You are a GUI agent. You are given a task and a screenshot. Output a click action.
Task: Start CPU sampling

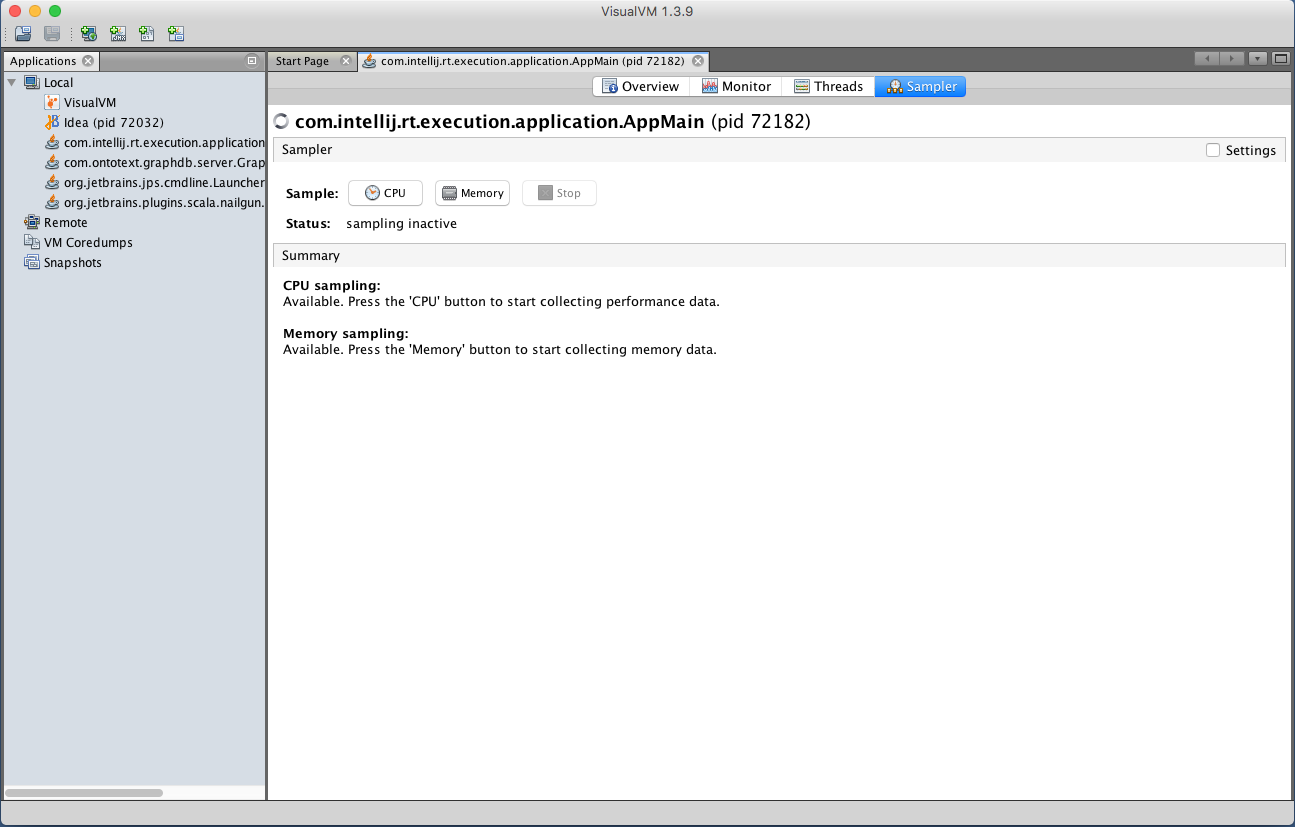(x=385, y=193)
